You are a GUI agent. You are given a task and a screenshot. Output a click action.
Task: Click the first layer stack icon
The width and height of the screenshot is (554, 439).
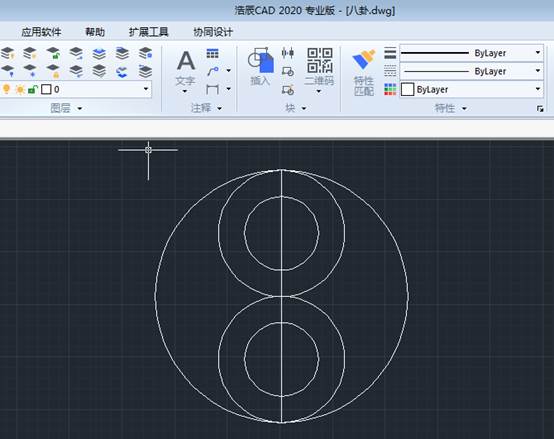coord(7,54)
